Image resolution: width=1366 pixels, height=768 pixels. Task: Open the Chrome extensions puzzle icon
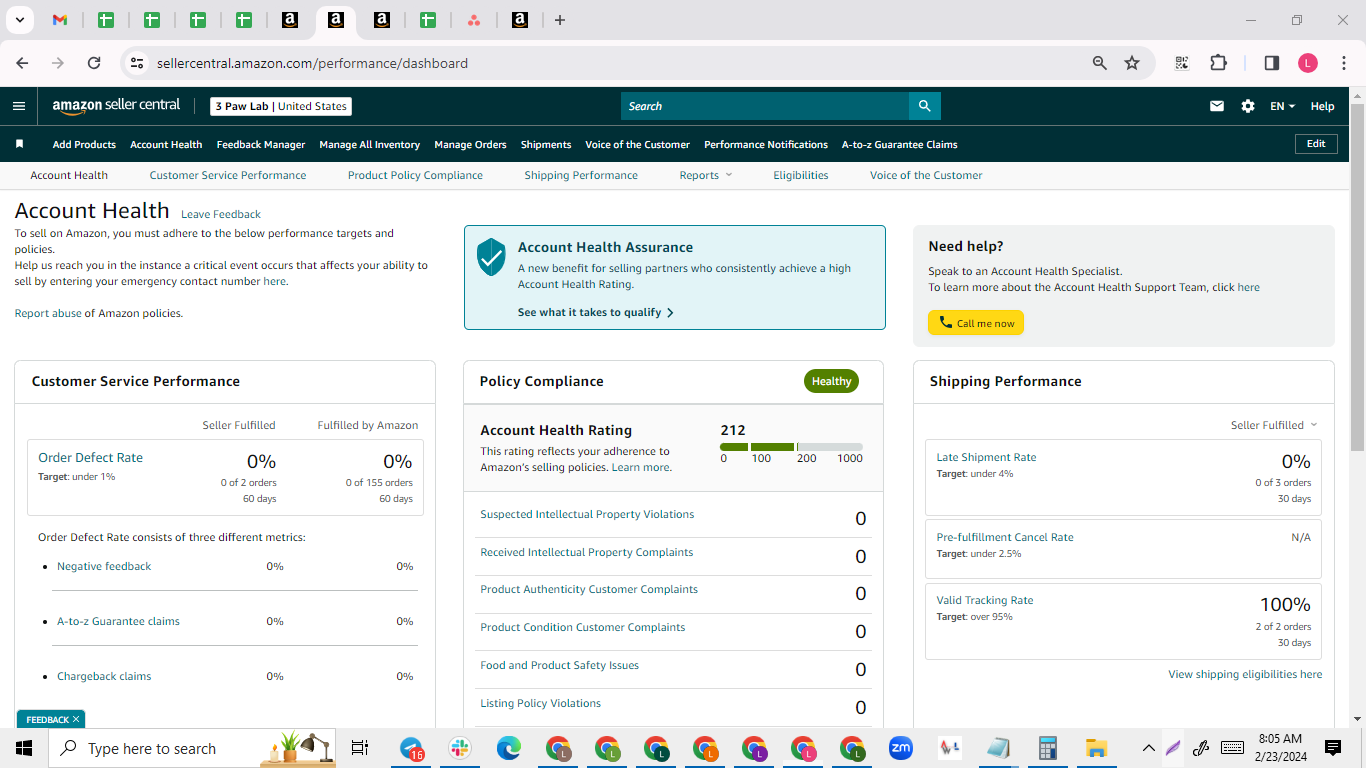click(x=1218, y=63)
